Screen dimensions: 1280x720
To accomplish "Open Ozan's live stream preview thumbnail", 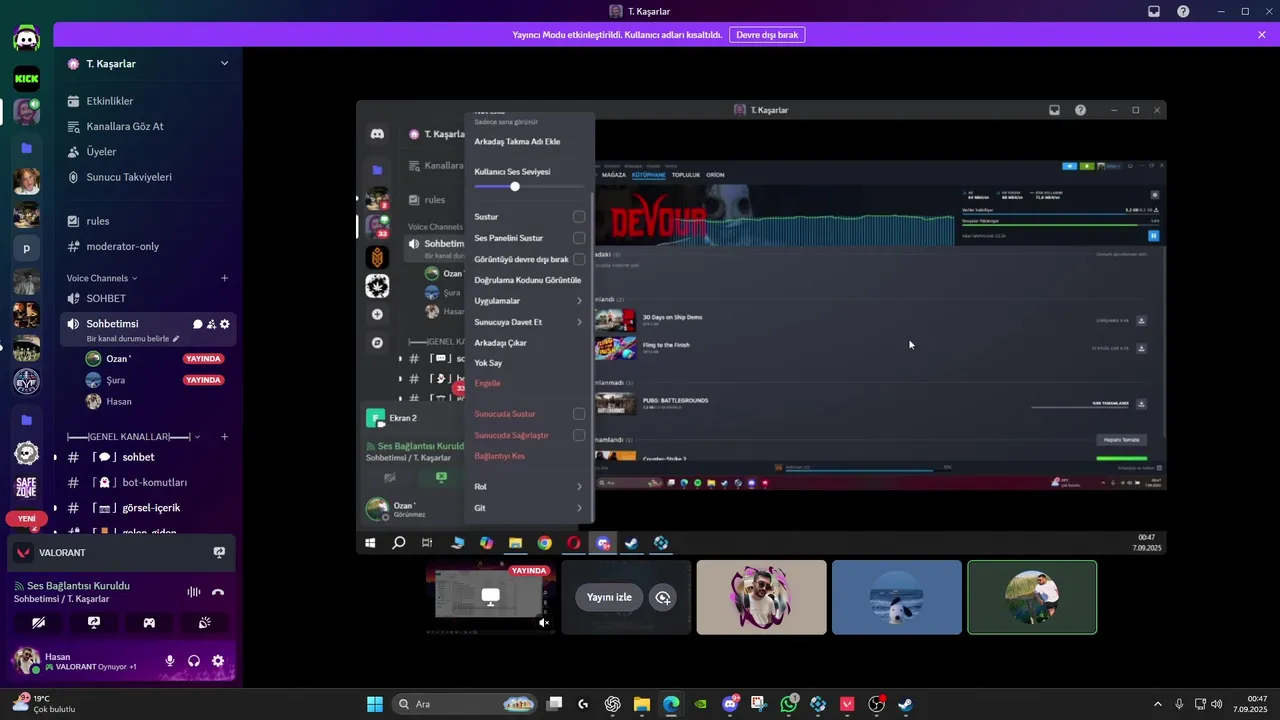I will pyautogui.click(x=490, y=597).
